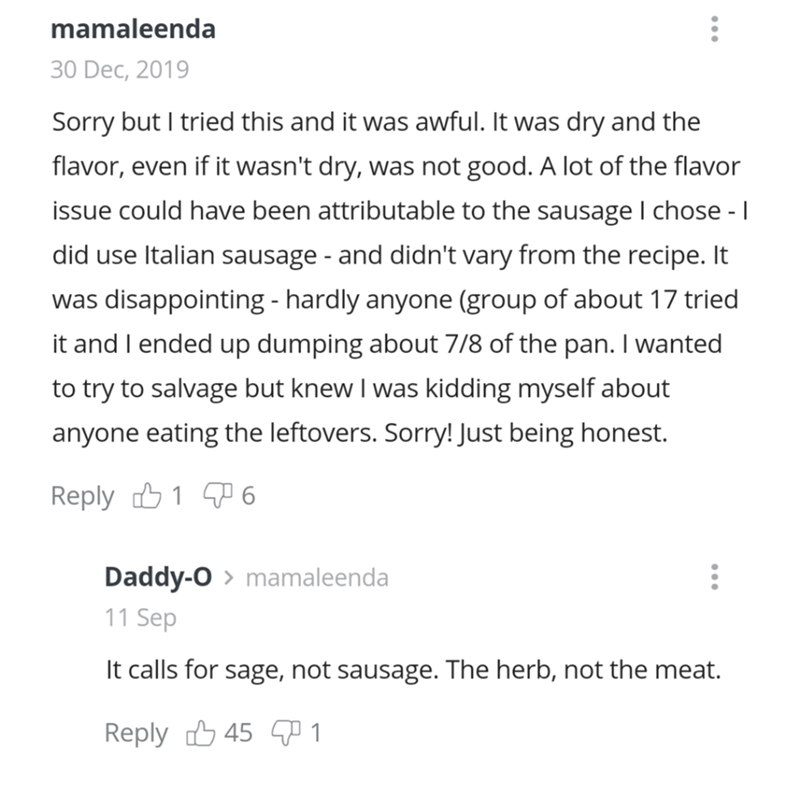Screen dimensions: 800x791
Task: Downvote mamaleenda's comment with thumbs down
Action: [216, 496]
